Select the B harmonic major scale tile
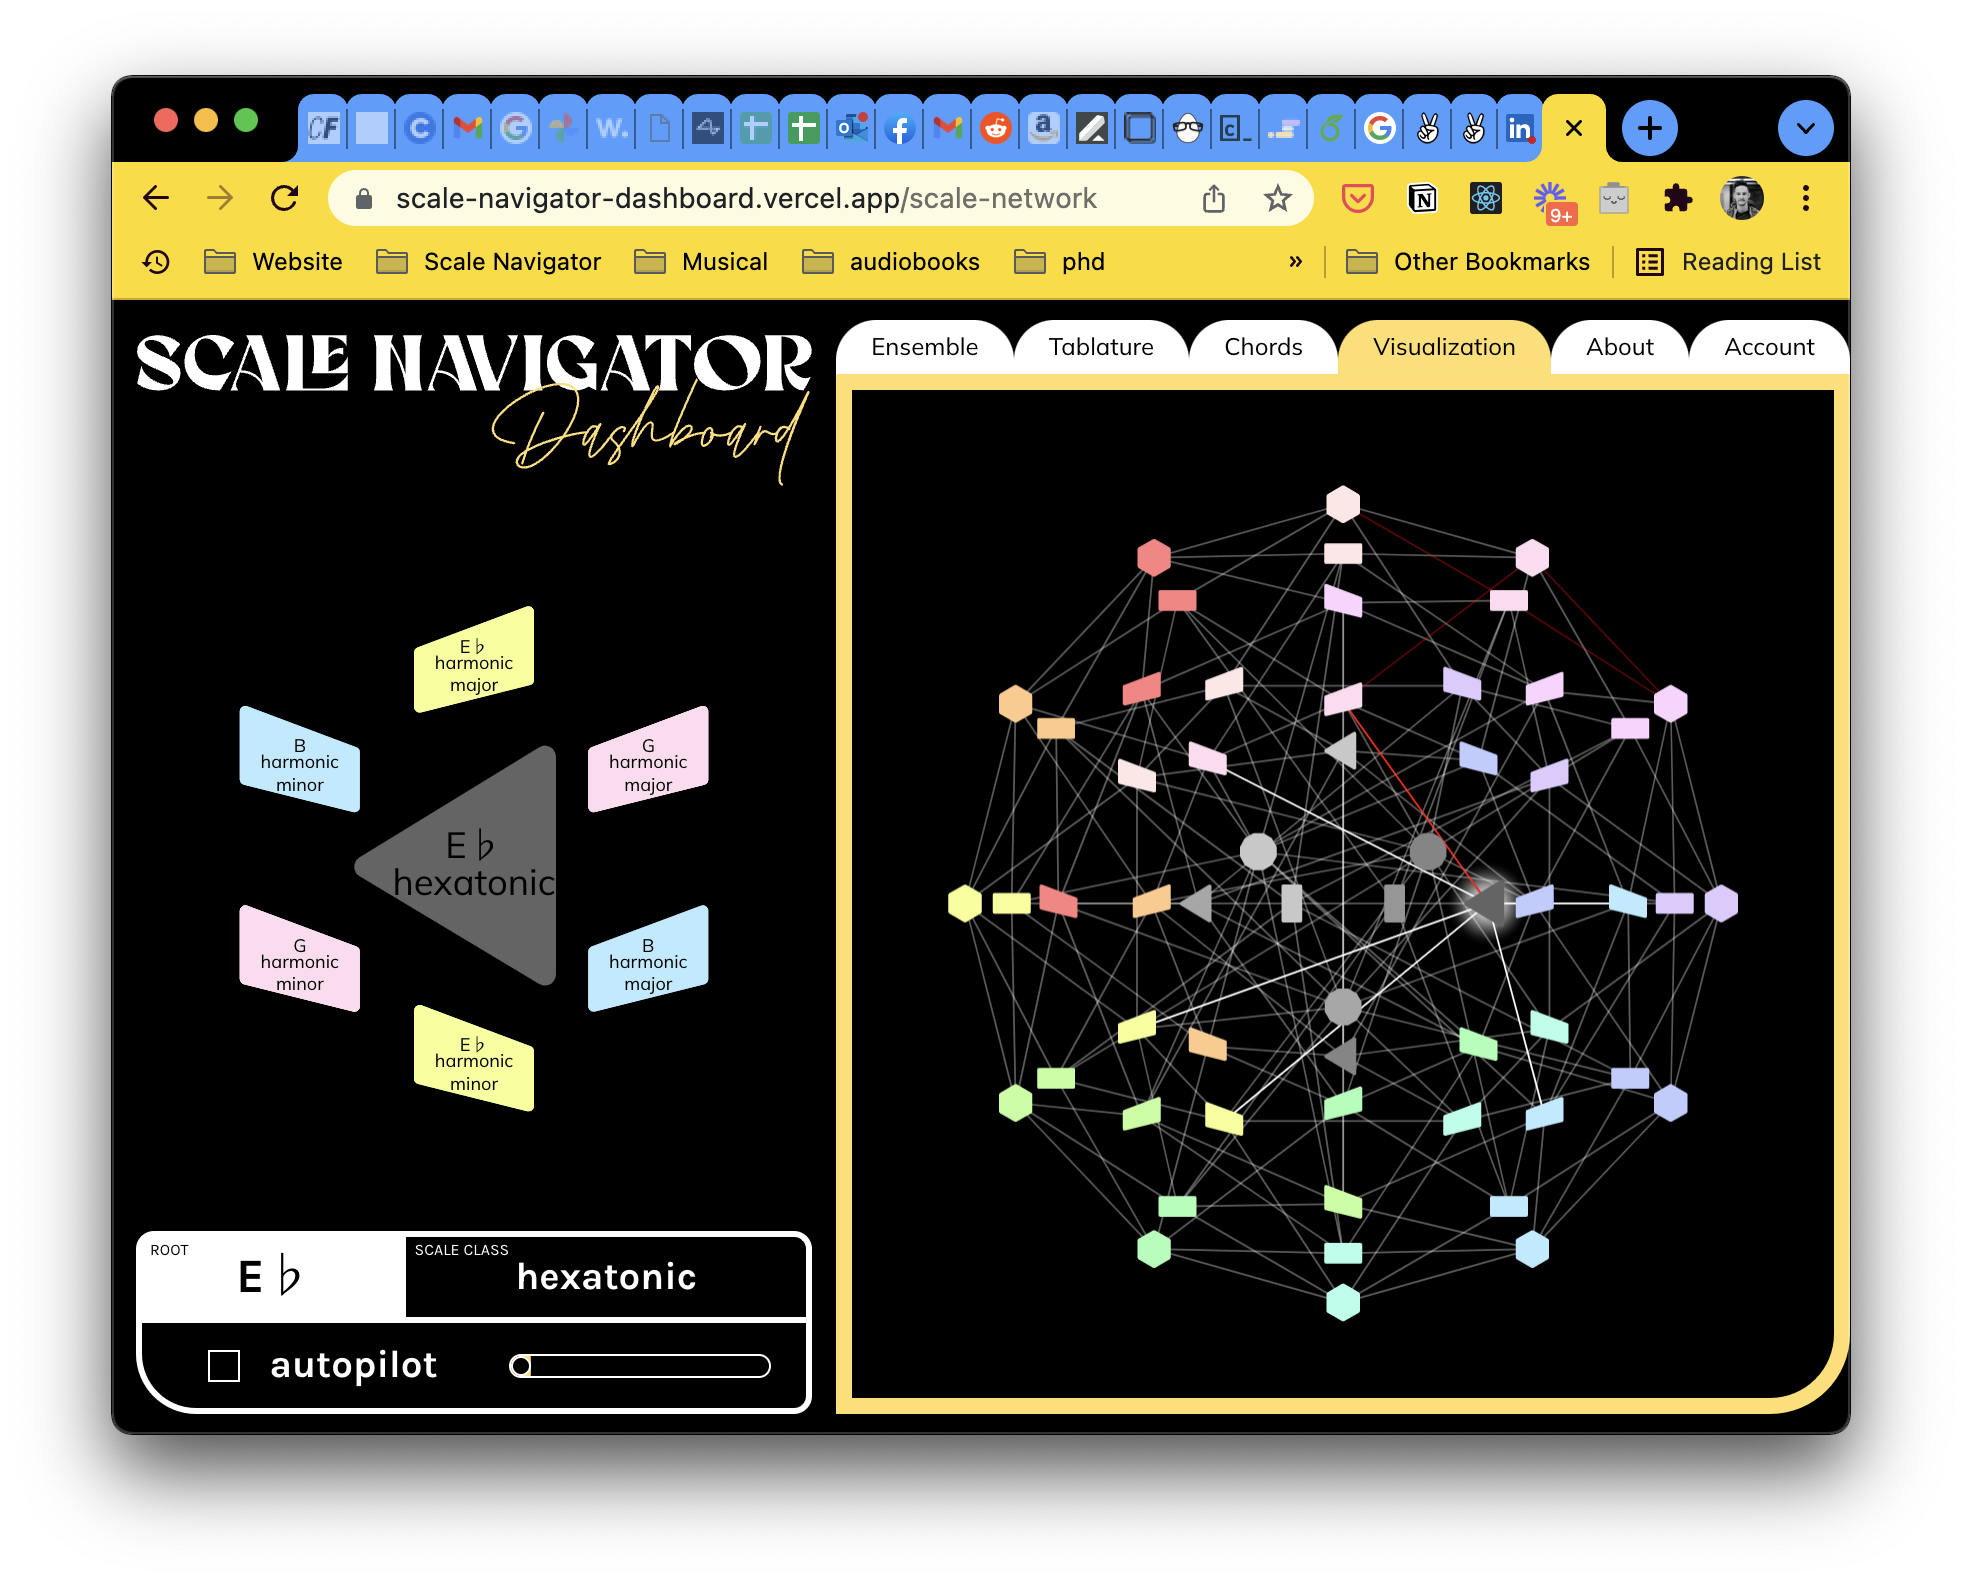Image resolution: width=1962 pixels, height=1582 pixels. click(648, 959)
